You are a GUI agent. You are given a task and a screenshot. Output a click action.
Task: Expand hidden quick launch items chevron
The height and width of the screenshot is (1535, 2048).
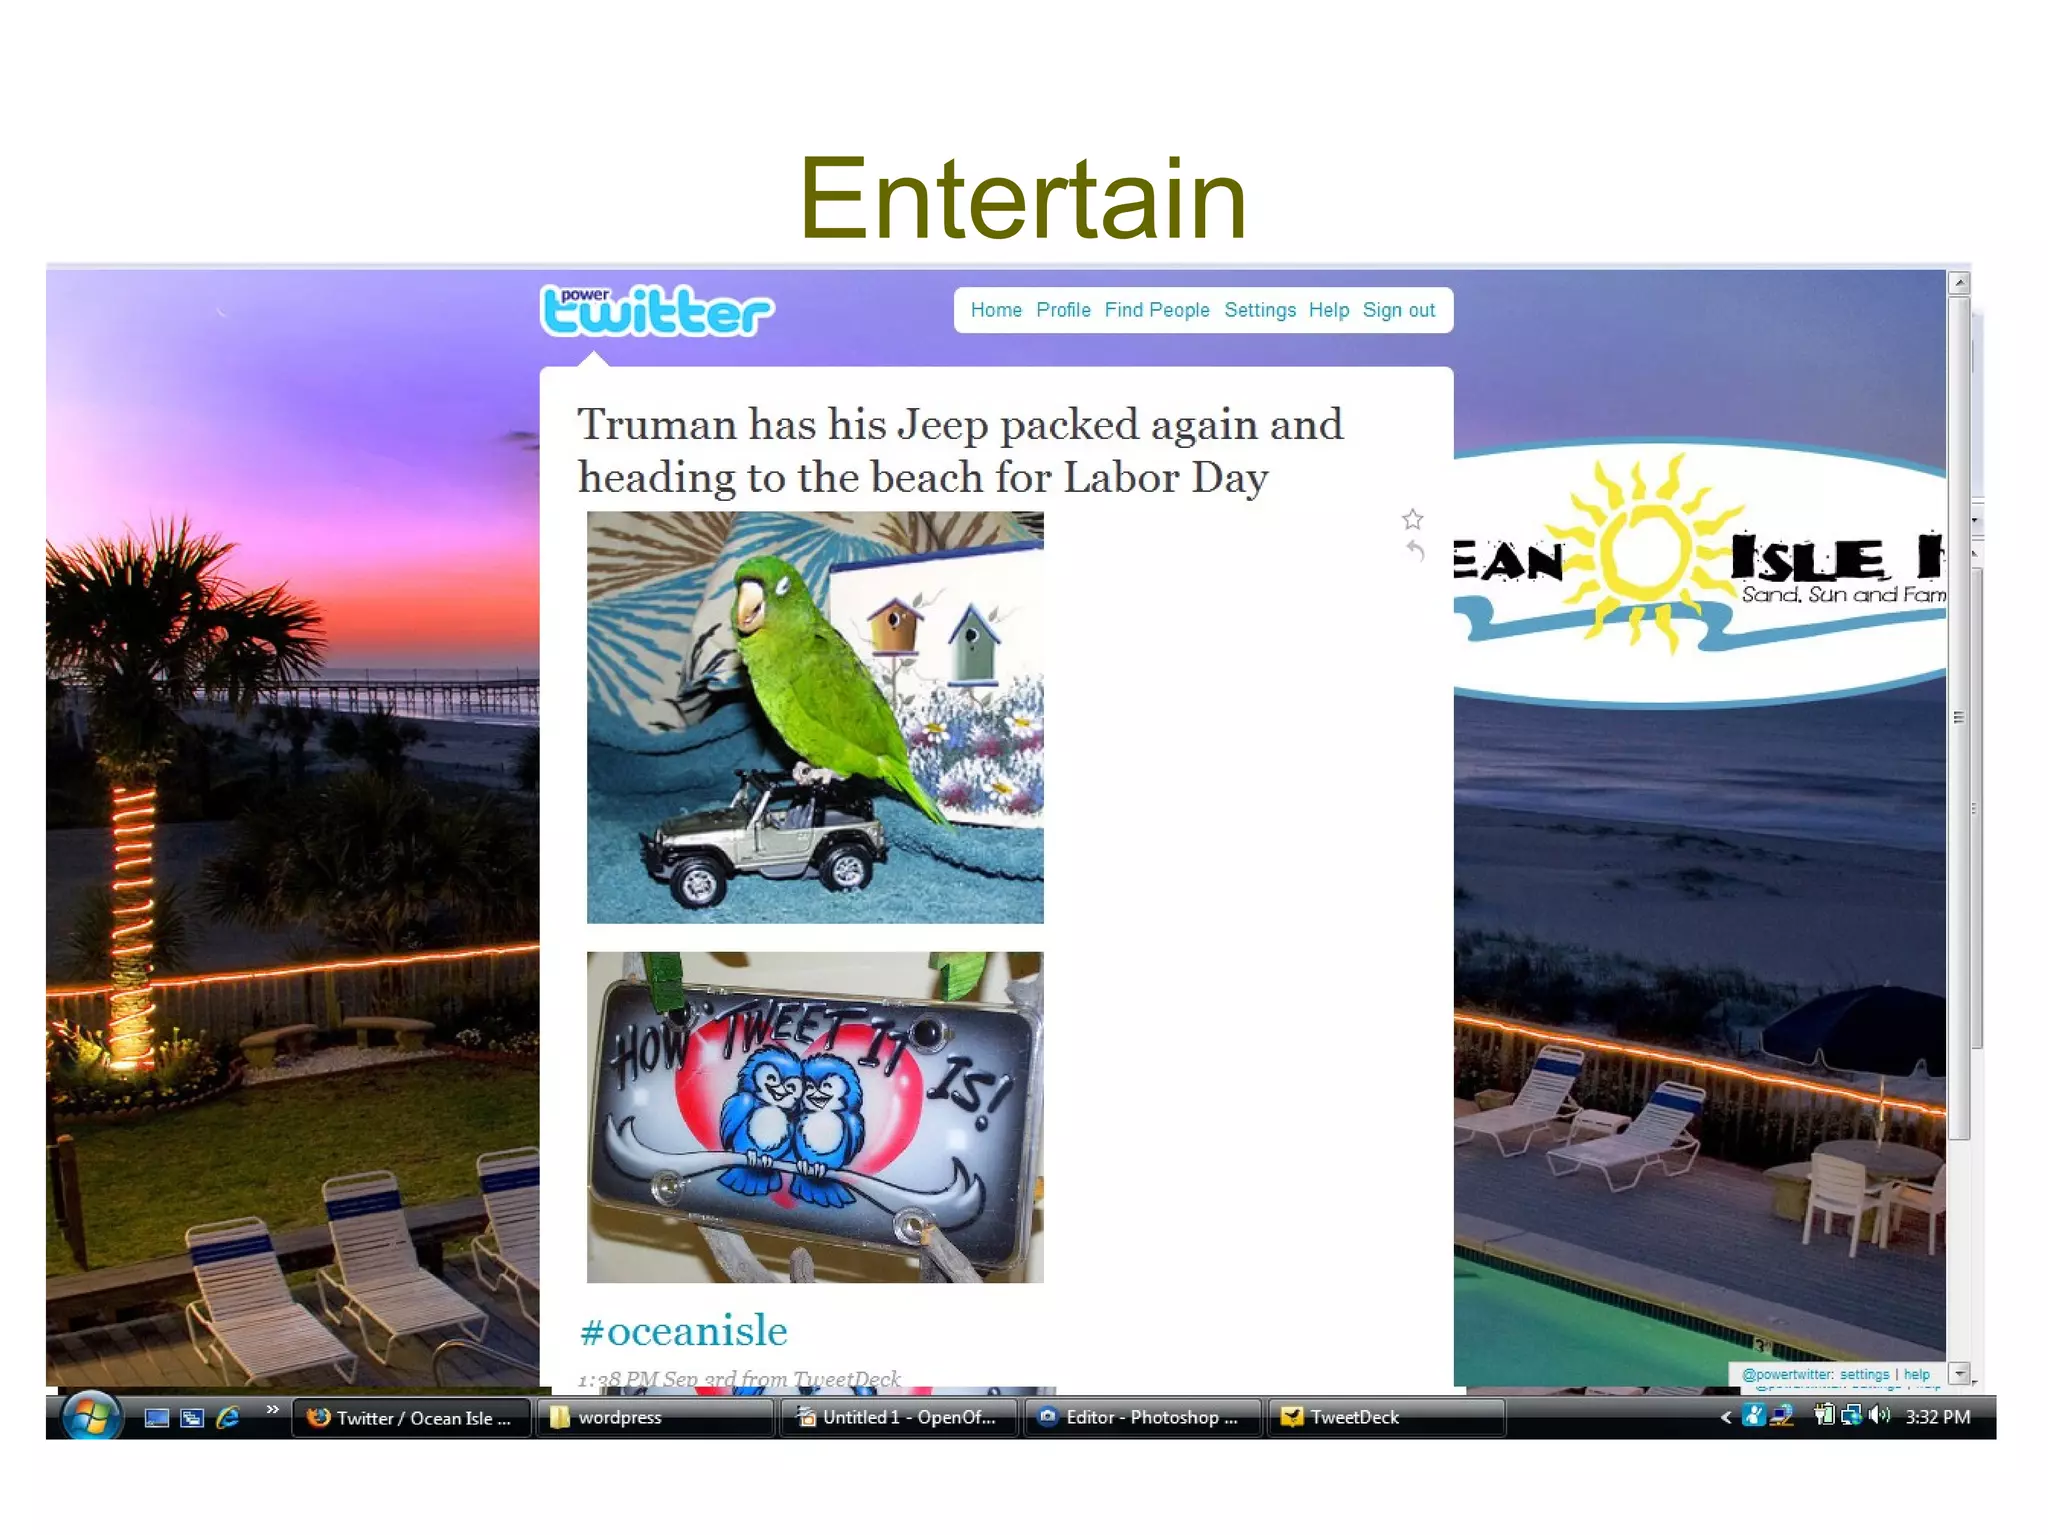click(272, 1410)
